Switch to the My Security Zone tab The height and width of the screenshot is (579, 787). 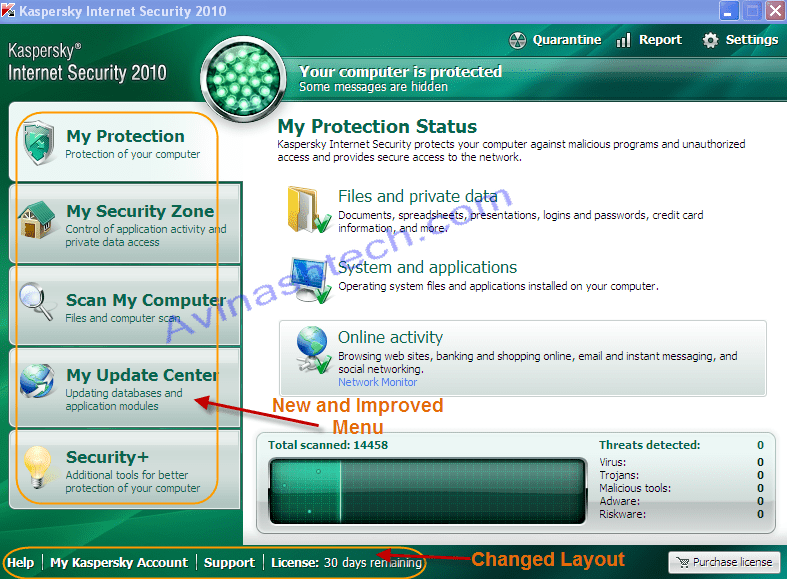124,223
